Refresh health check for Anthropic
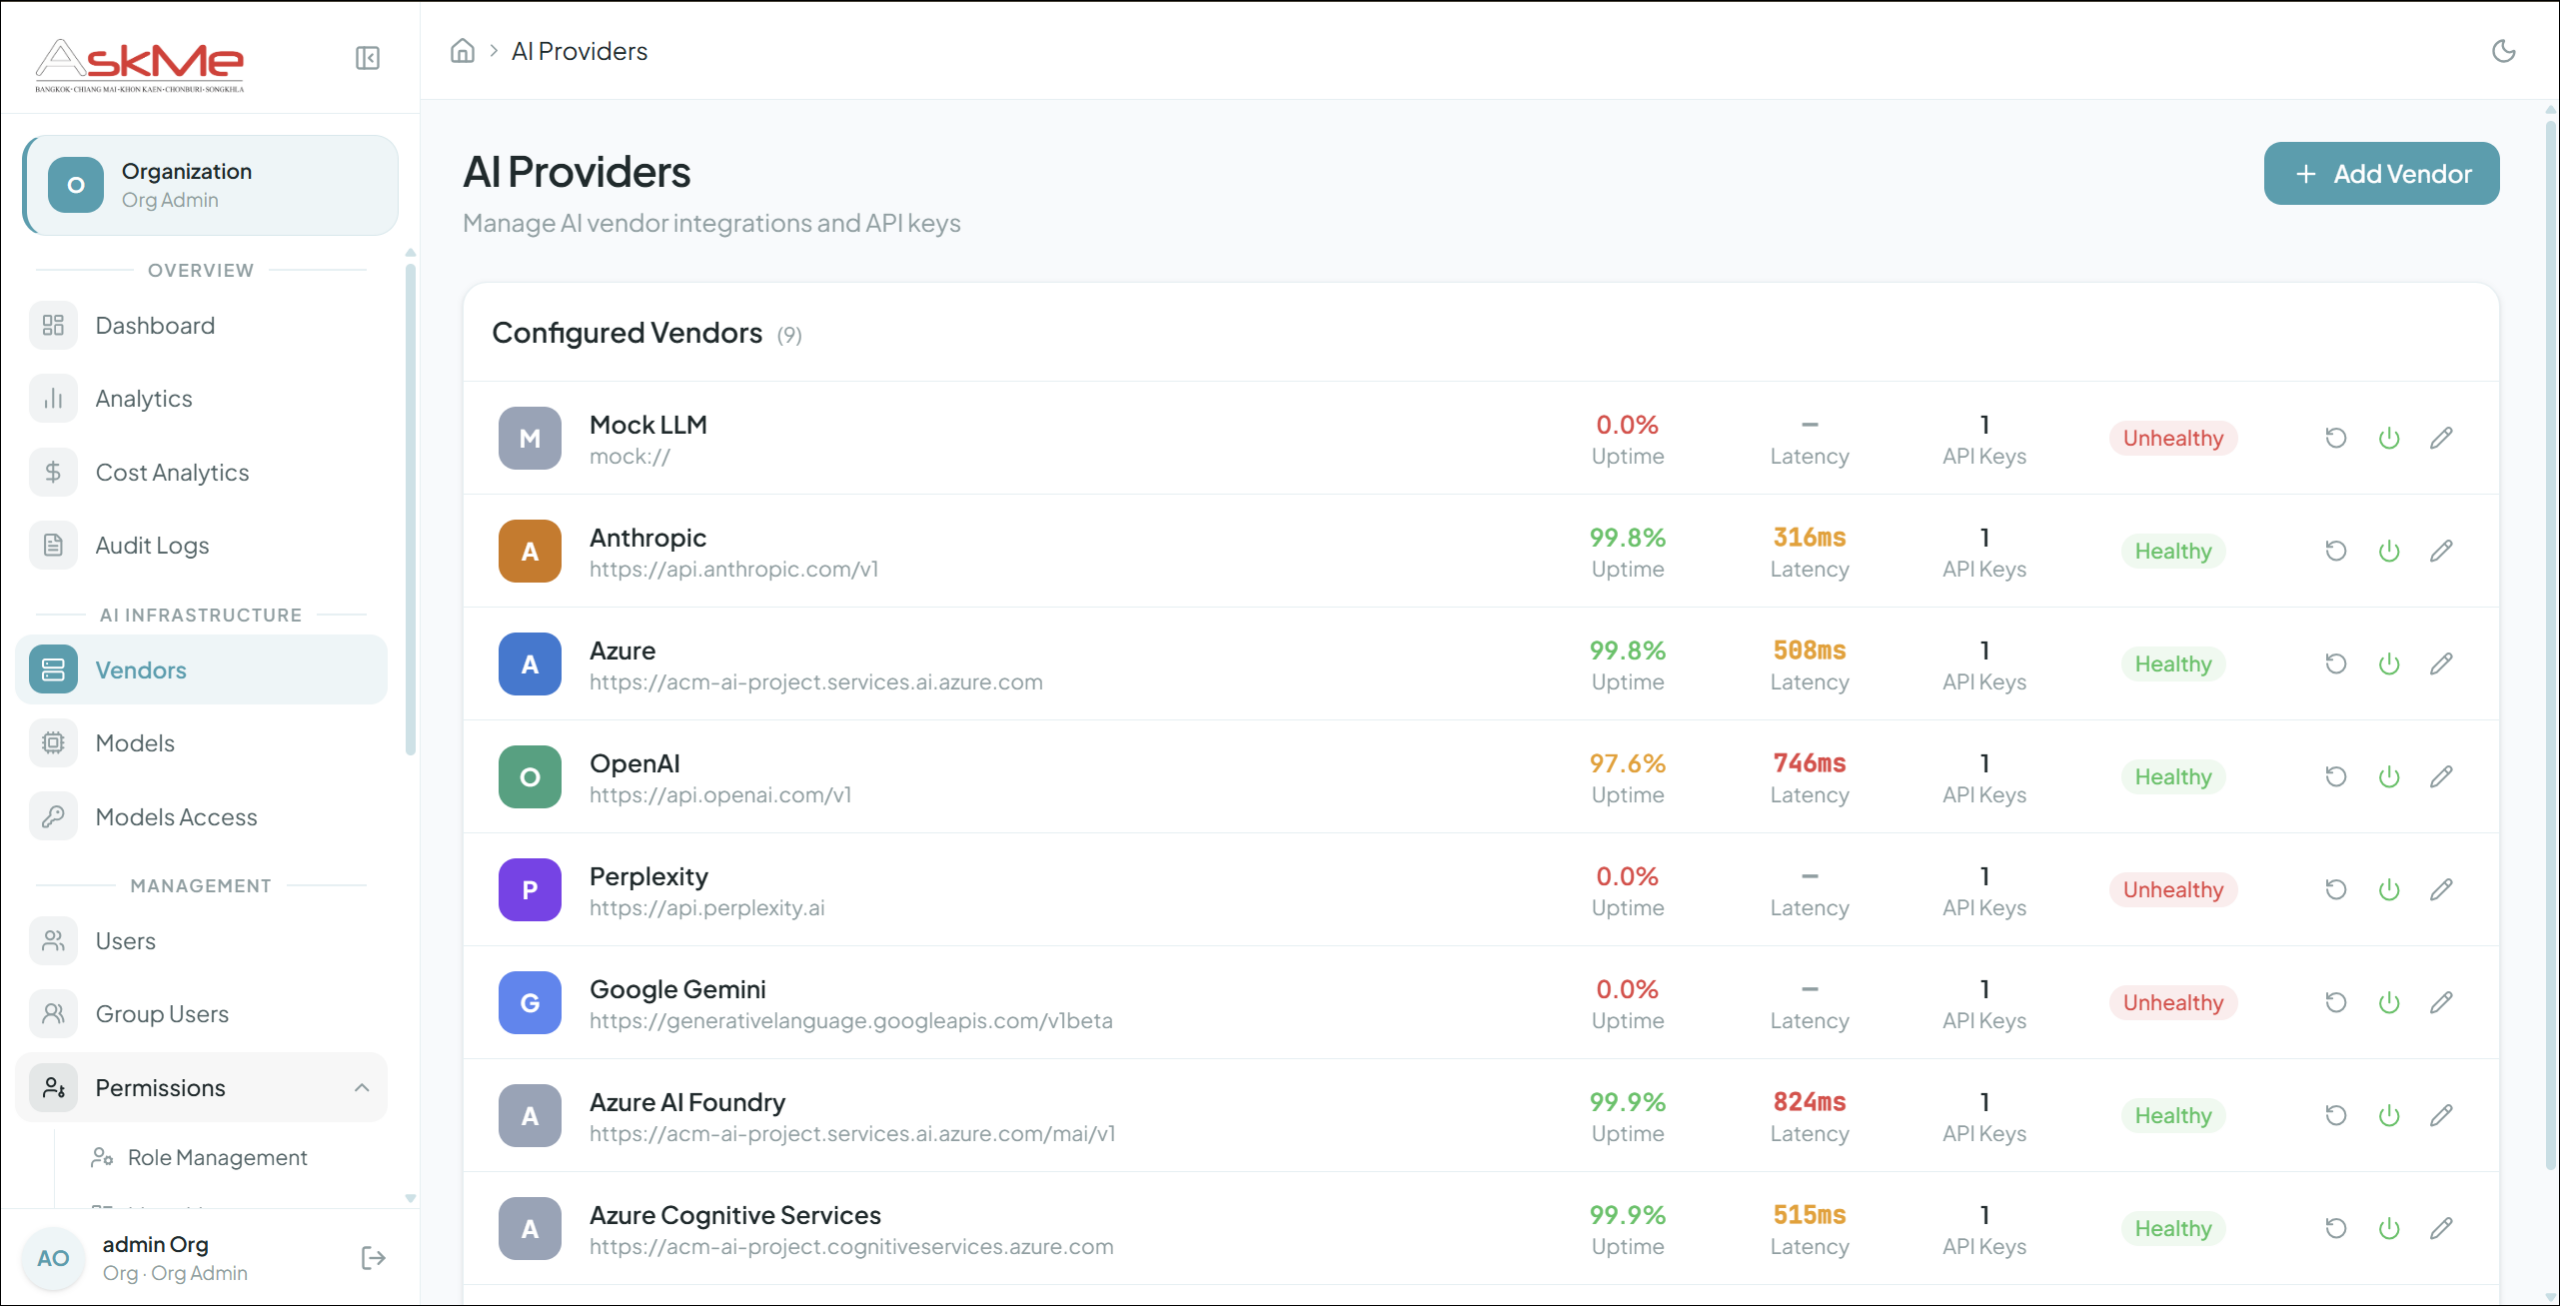 (x=2335, y=551)
